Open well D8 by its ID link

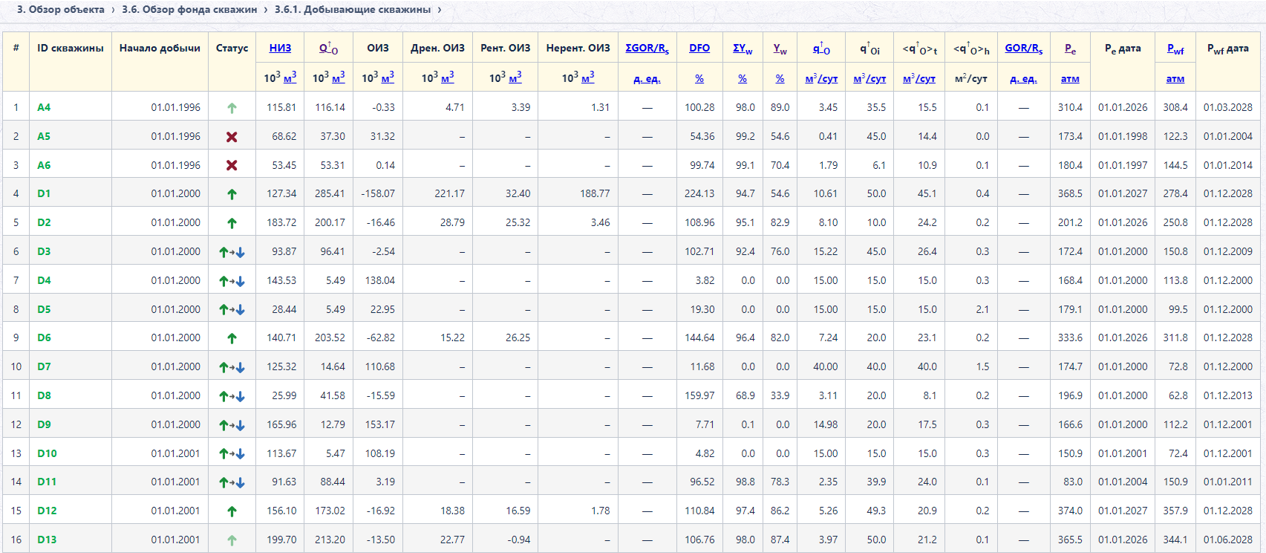click(44, 396)
